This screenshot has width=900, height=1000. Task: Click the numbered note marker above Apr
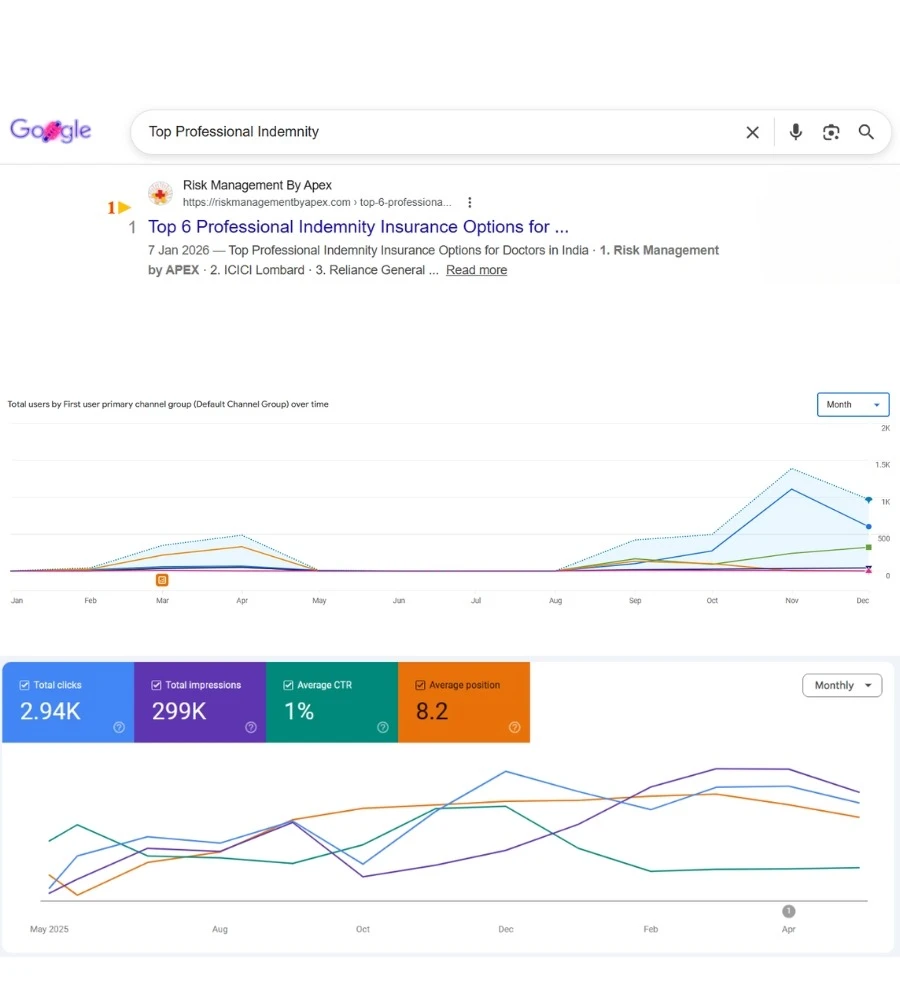[x=788, y=911]
